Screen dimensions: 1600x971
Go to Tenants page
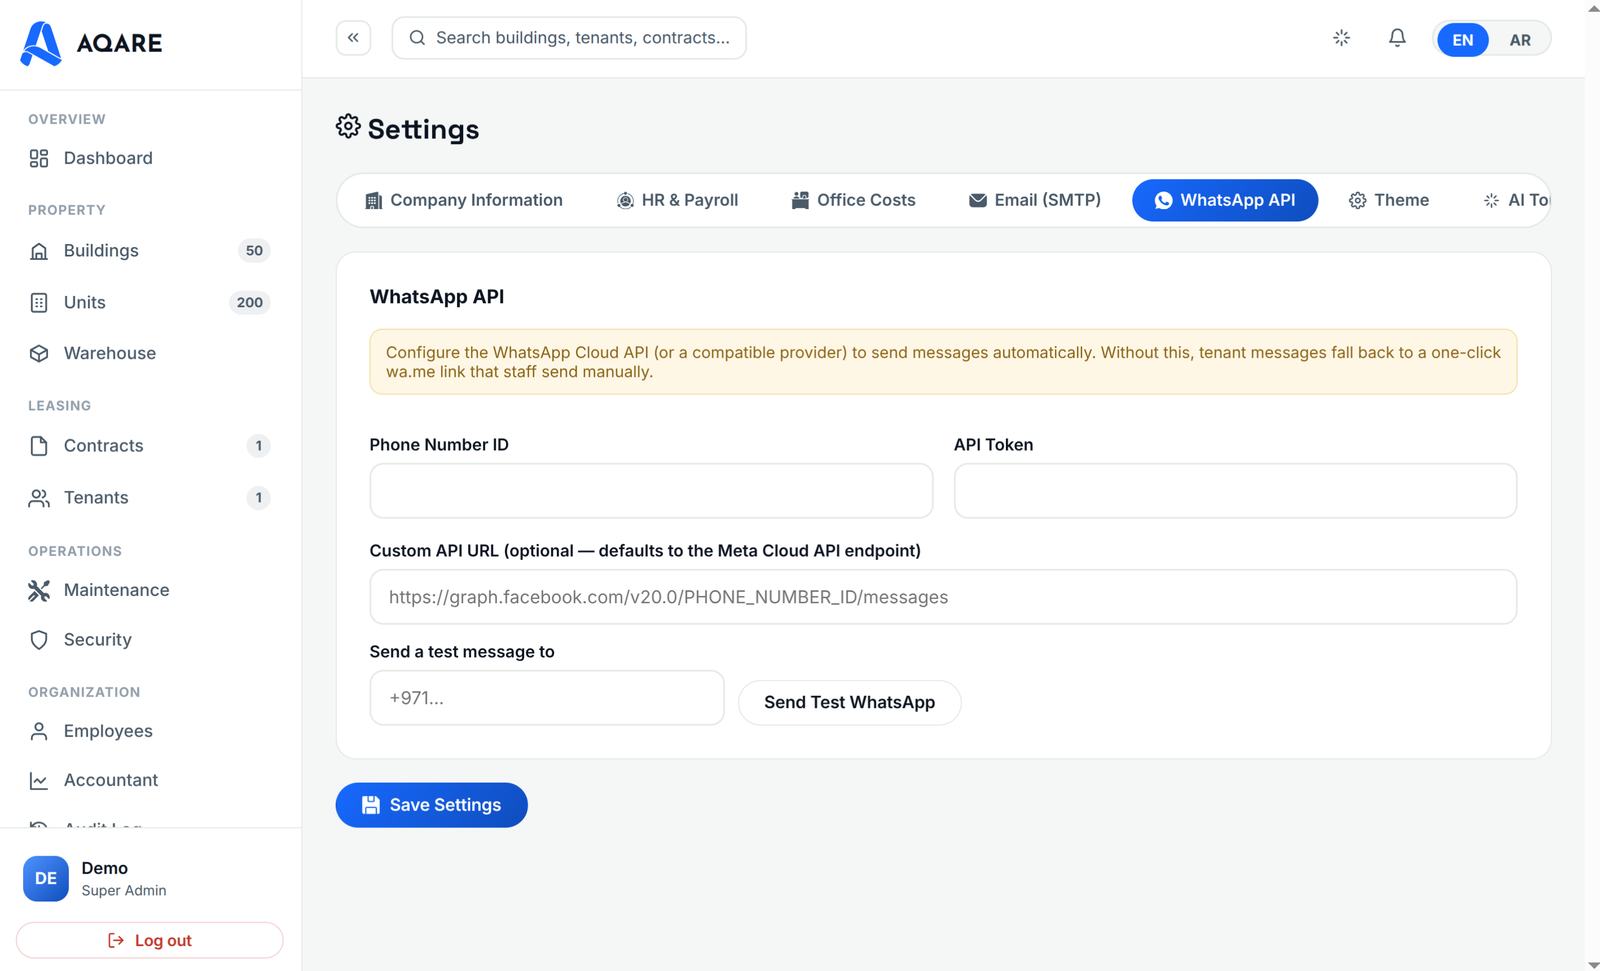click(150, 498)
